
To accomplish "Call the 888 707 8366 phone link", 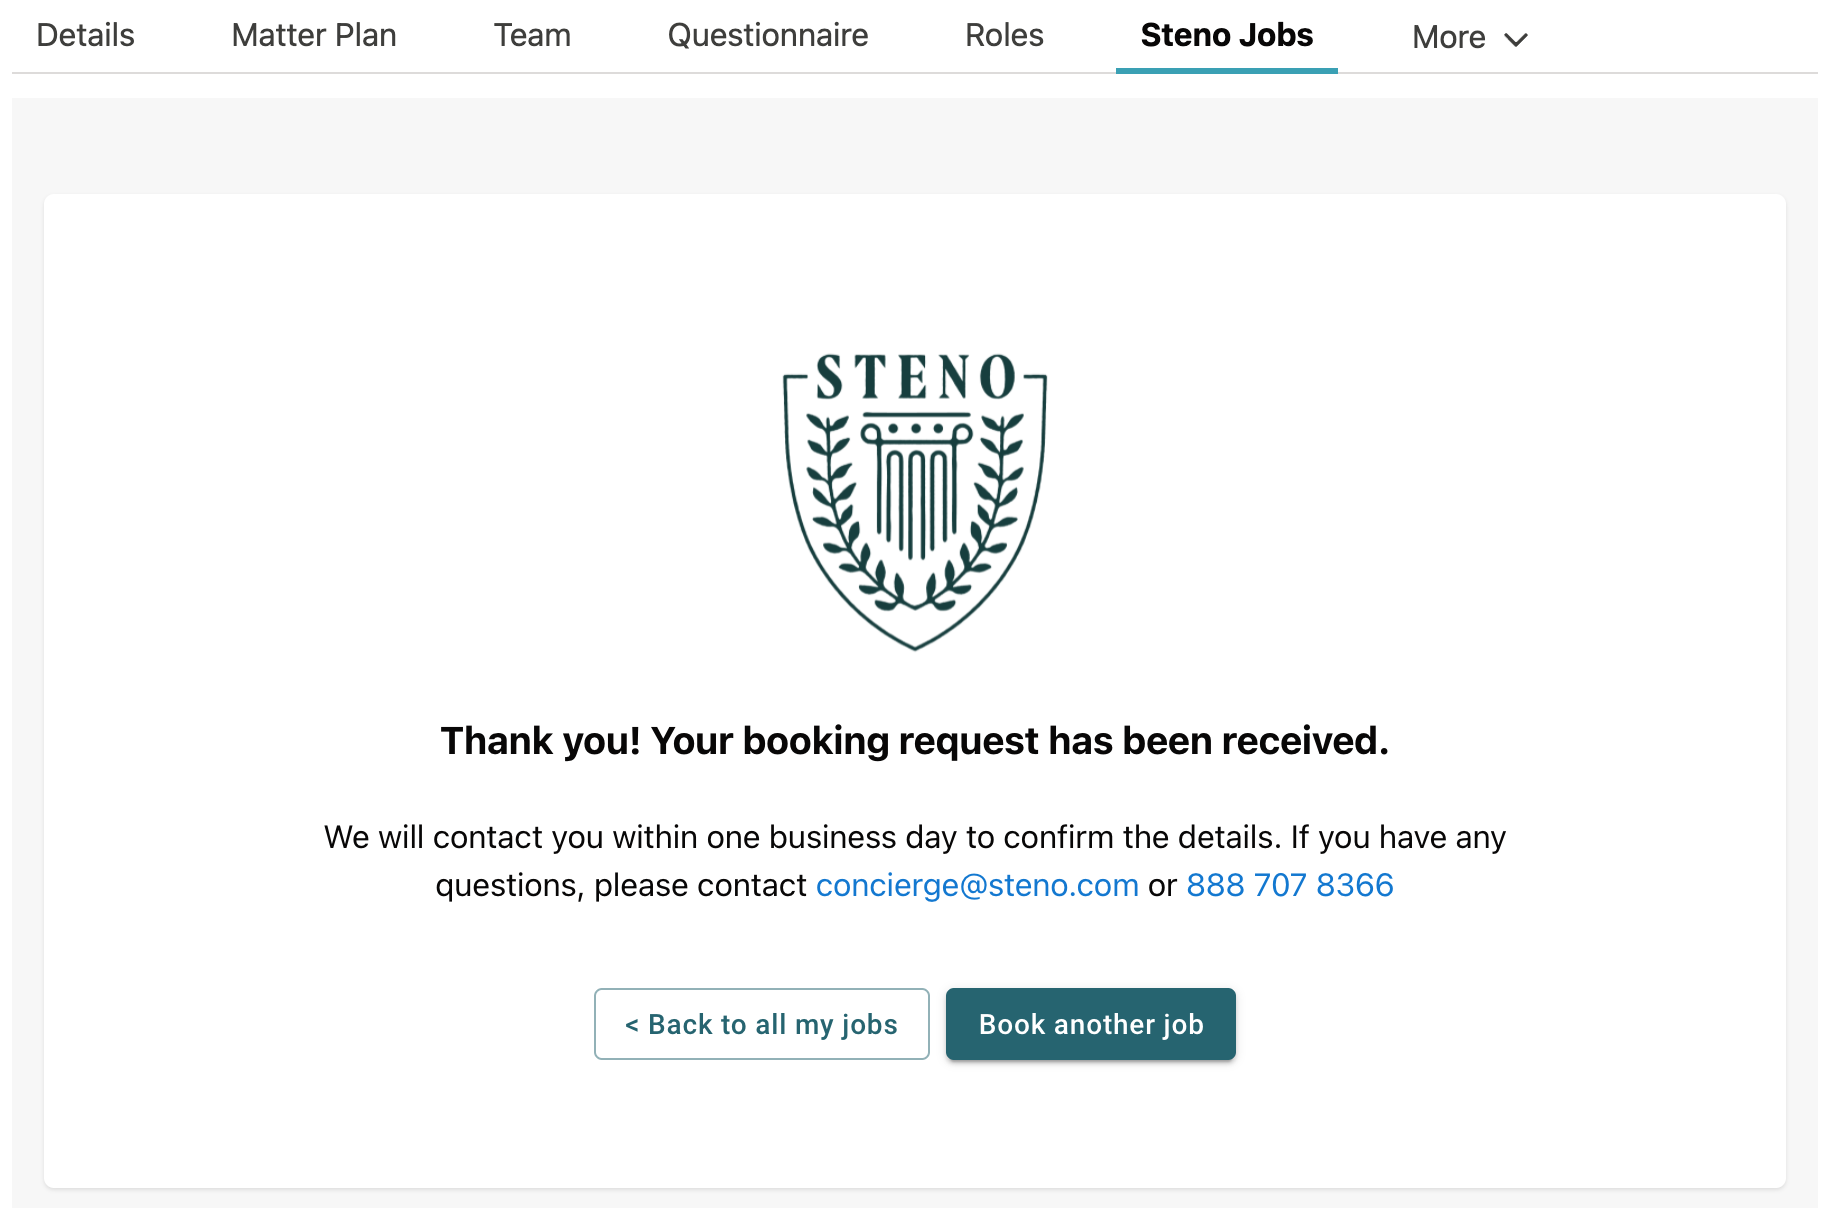I will [x=1289, y=885].
